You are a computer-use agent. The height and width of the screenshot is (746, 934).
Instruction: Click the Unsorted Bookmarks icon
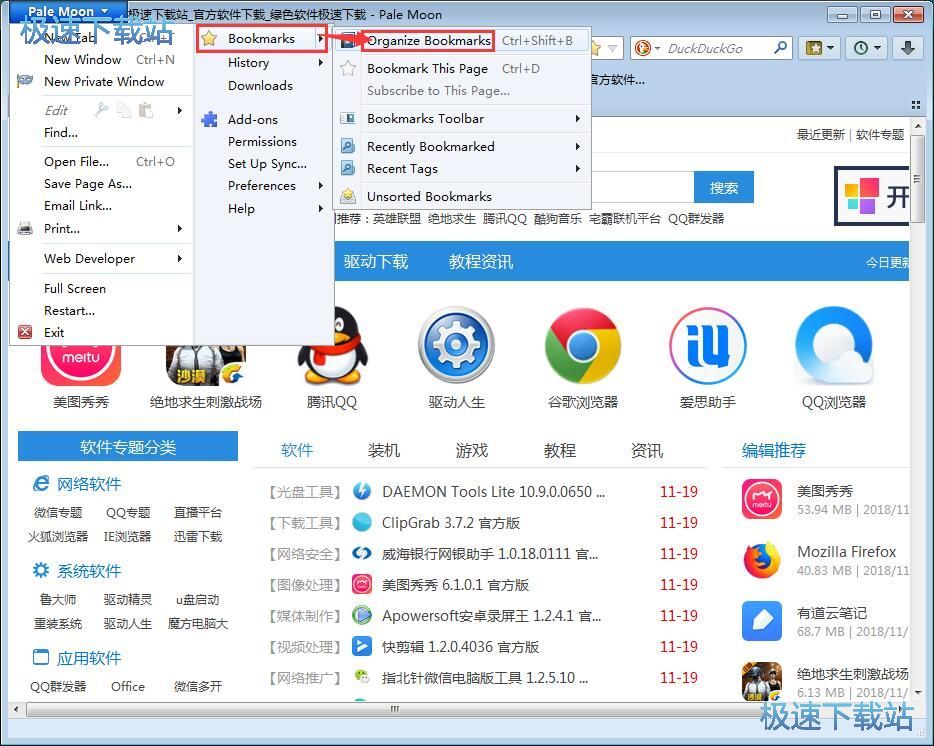(348, 196)
